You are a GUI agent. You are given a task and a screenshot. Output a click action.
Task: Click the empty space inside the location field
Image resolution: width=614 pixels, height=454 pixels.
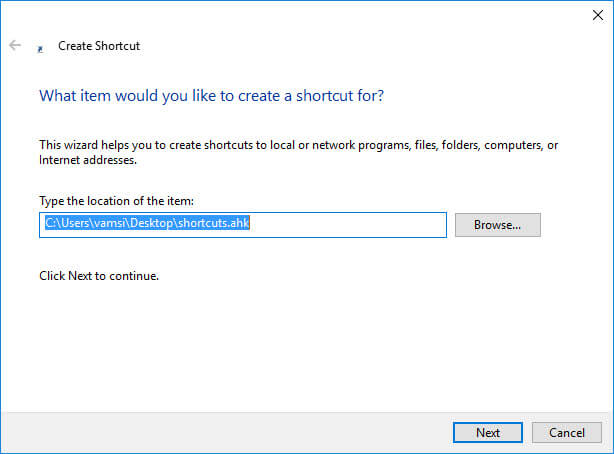[348, 225]
